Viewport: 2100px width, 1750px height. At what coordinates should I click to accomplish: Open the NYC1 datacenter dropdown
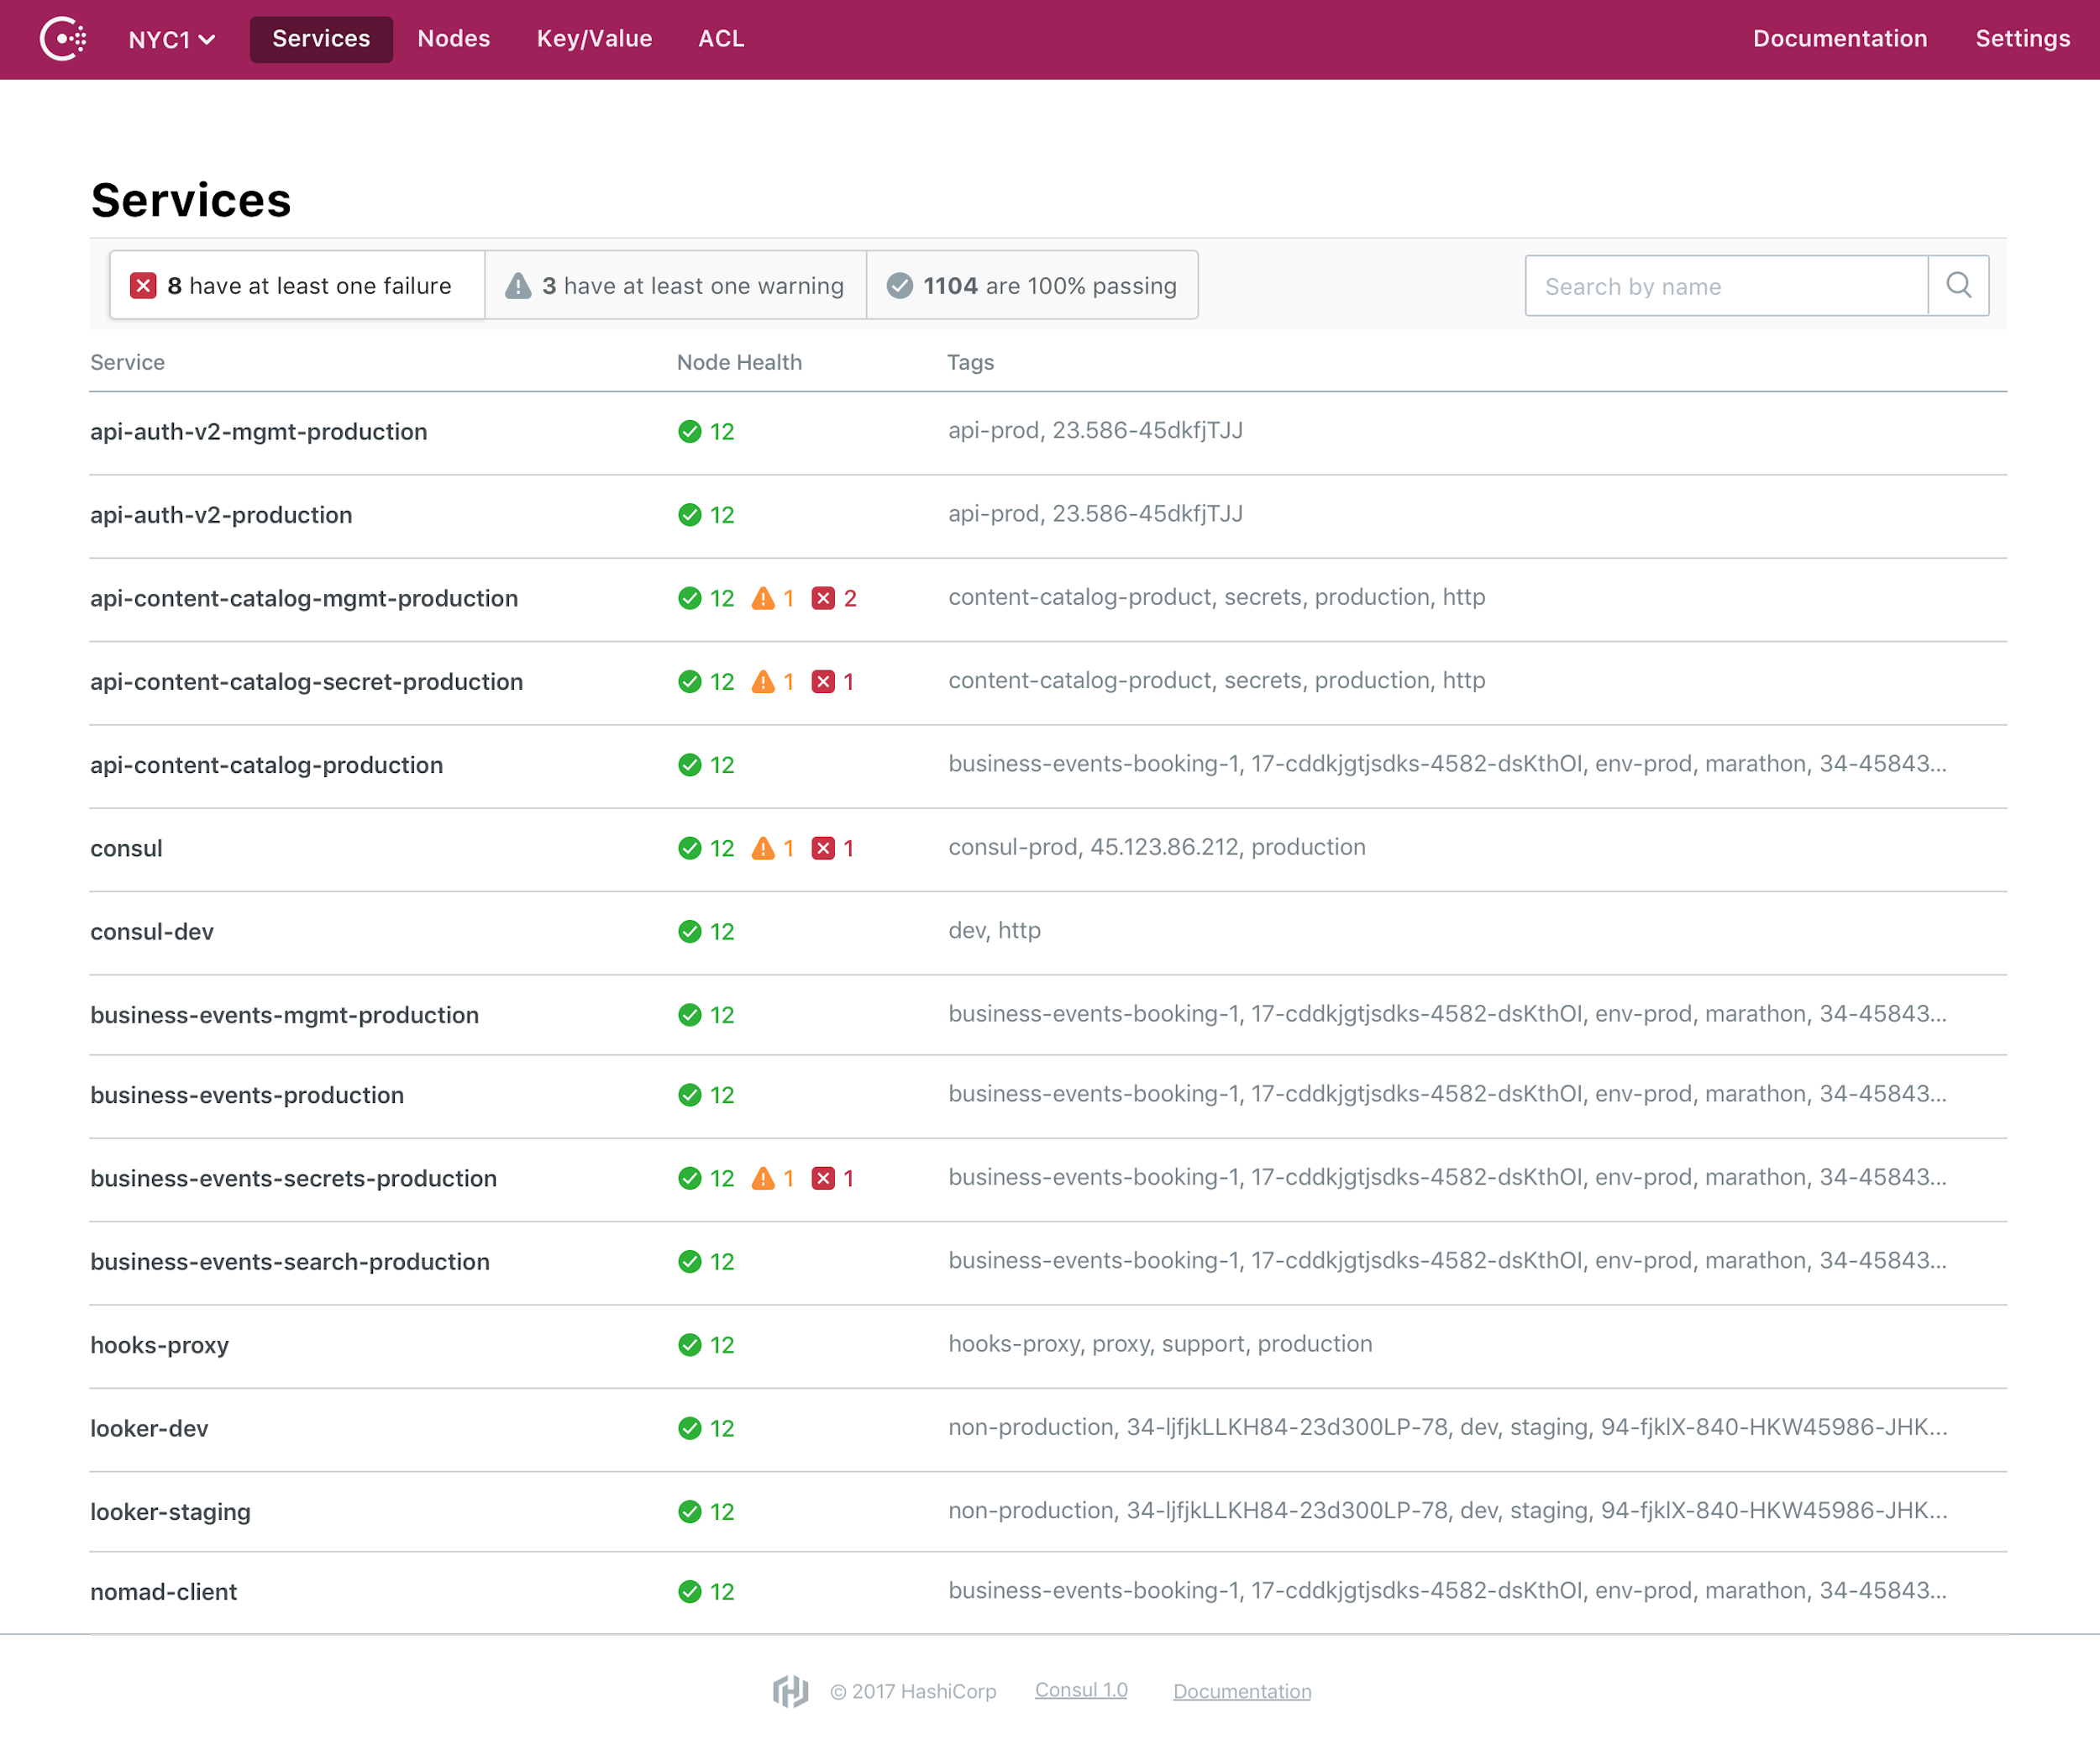172,39
